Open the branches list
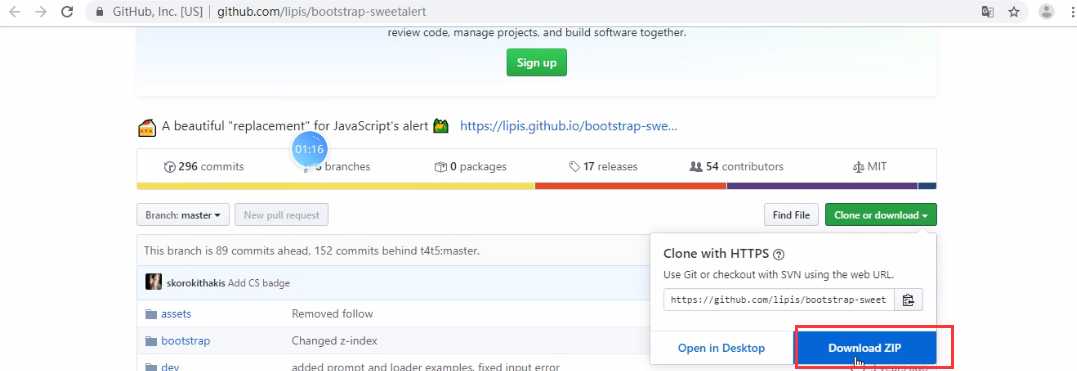 click(337, 166)
